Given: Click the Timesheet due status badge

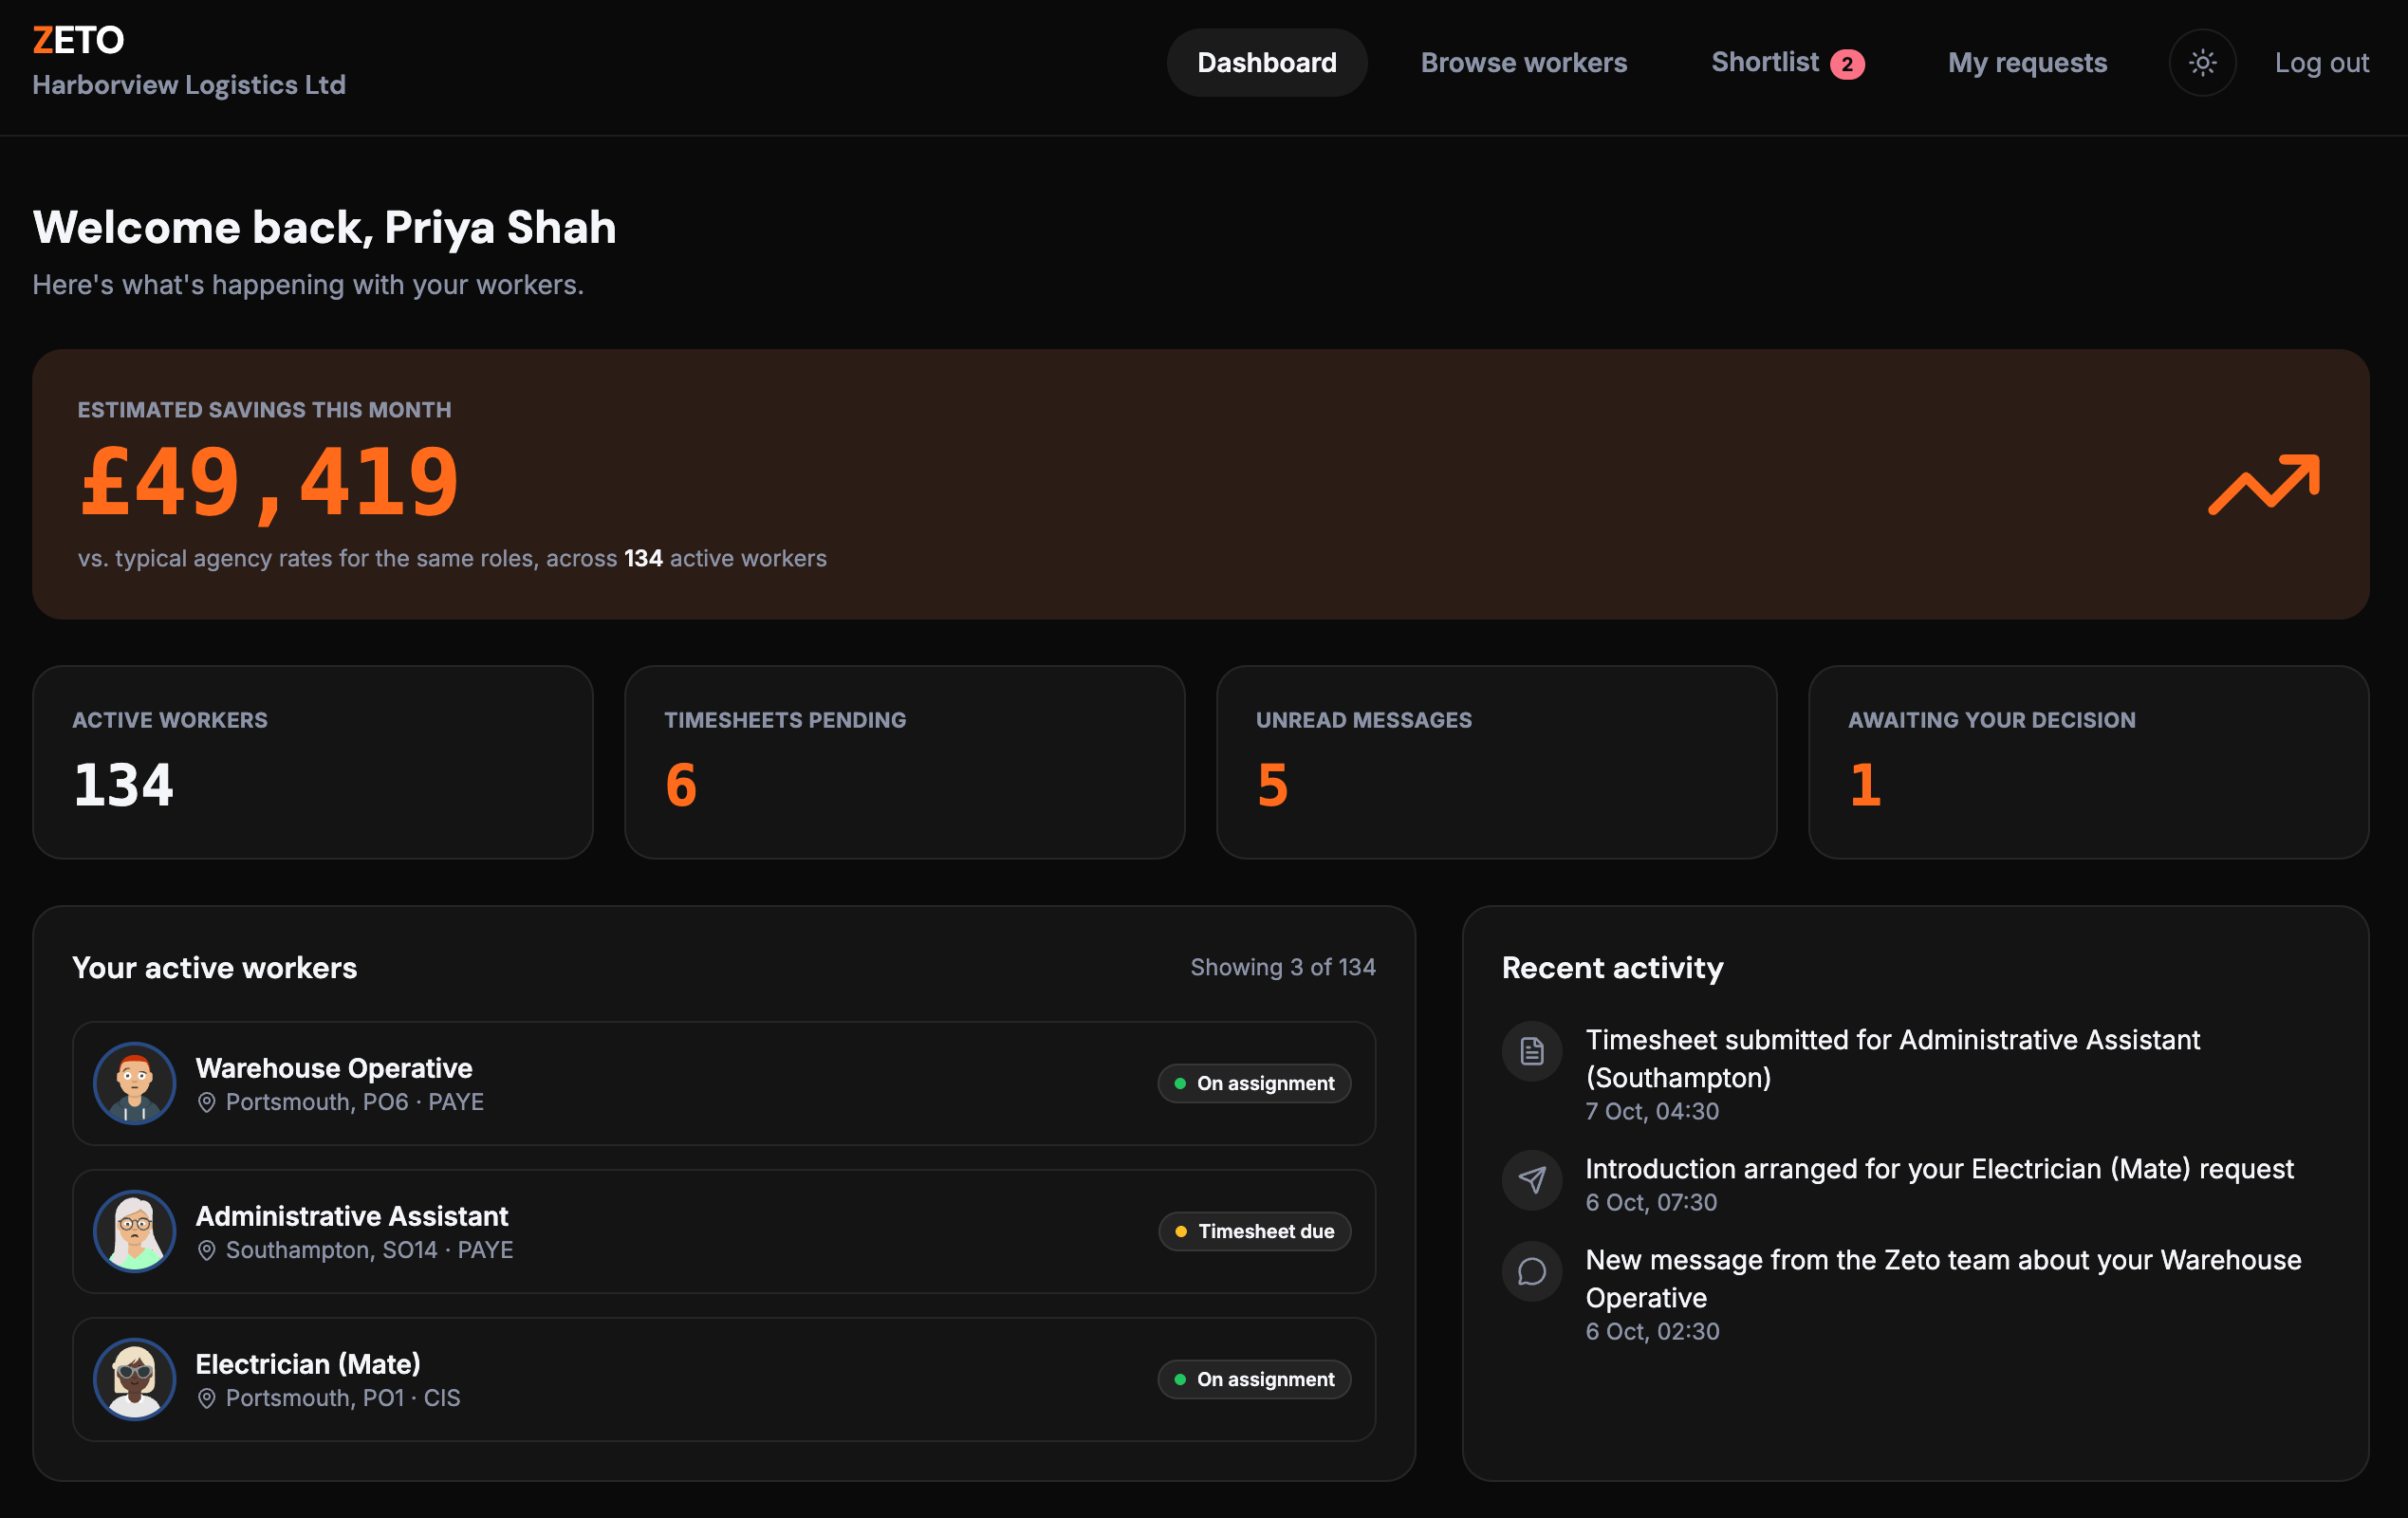Looking at the screenshot, I should pyautogui.click(x=1255, y=1231).
